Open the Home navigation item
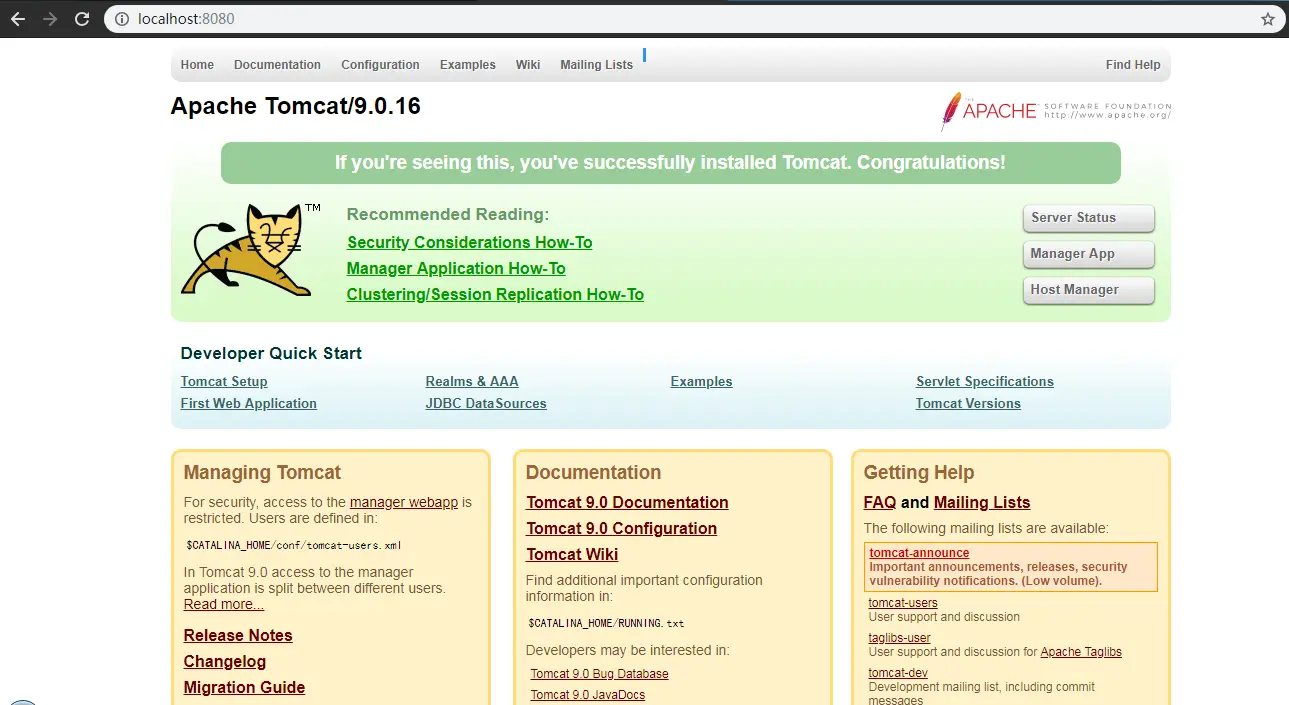 pyautogui.click(x=197, y=65)
